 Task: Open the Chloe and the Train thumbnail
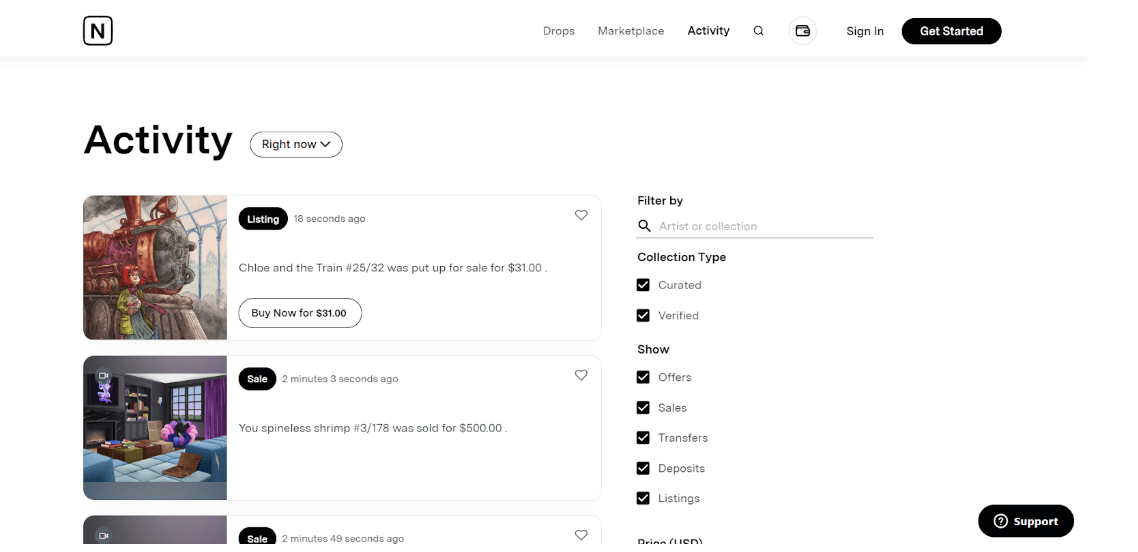155,268
